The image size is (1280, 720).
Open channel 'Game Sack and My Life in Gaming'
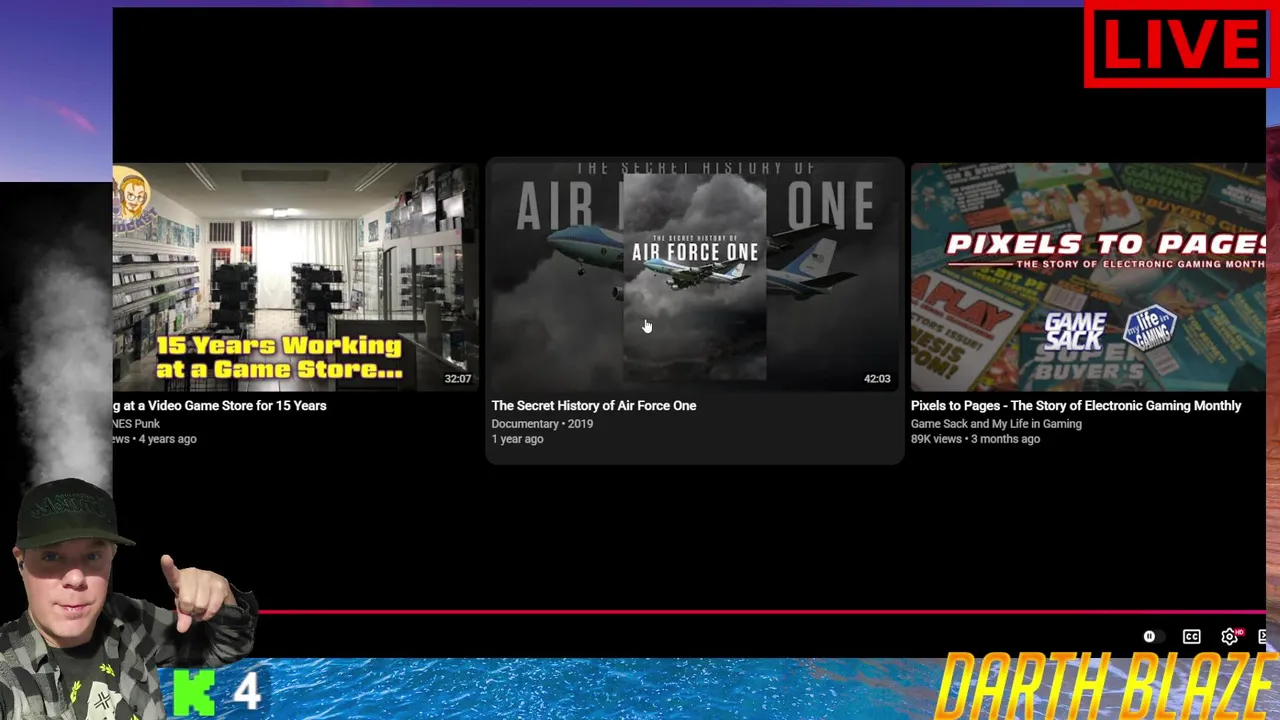pyautogui.click(x=996, y=424)
